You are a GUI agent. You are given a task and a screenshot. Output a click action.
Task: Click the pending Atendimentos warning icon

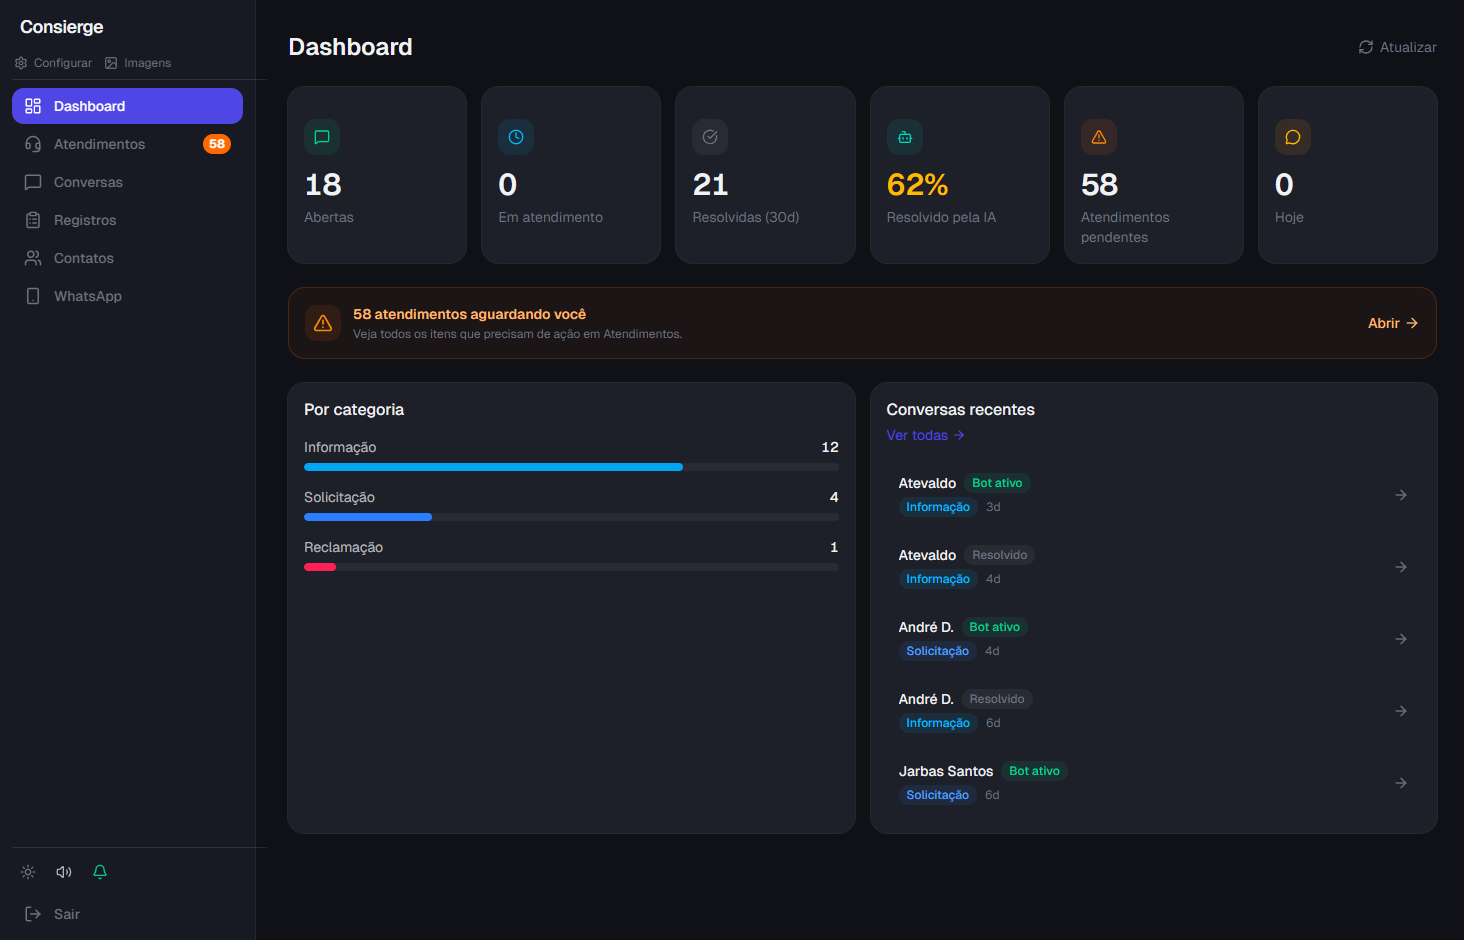pyautogui.click(x=1099, y=137)
